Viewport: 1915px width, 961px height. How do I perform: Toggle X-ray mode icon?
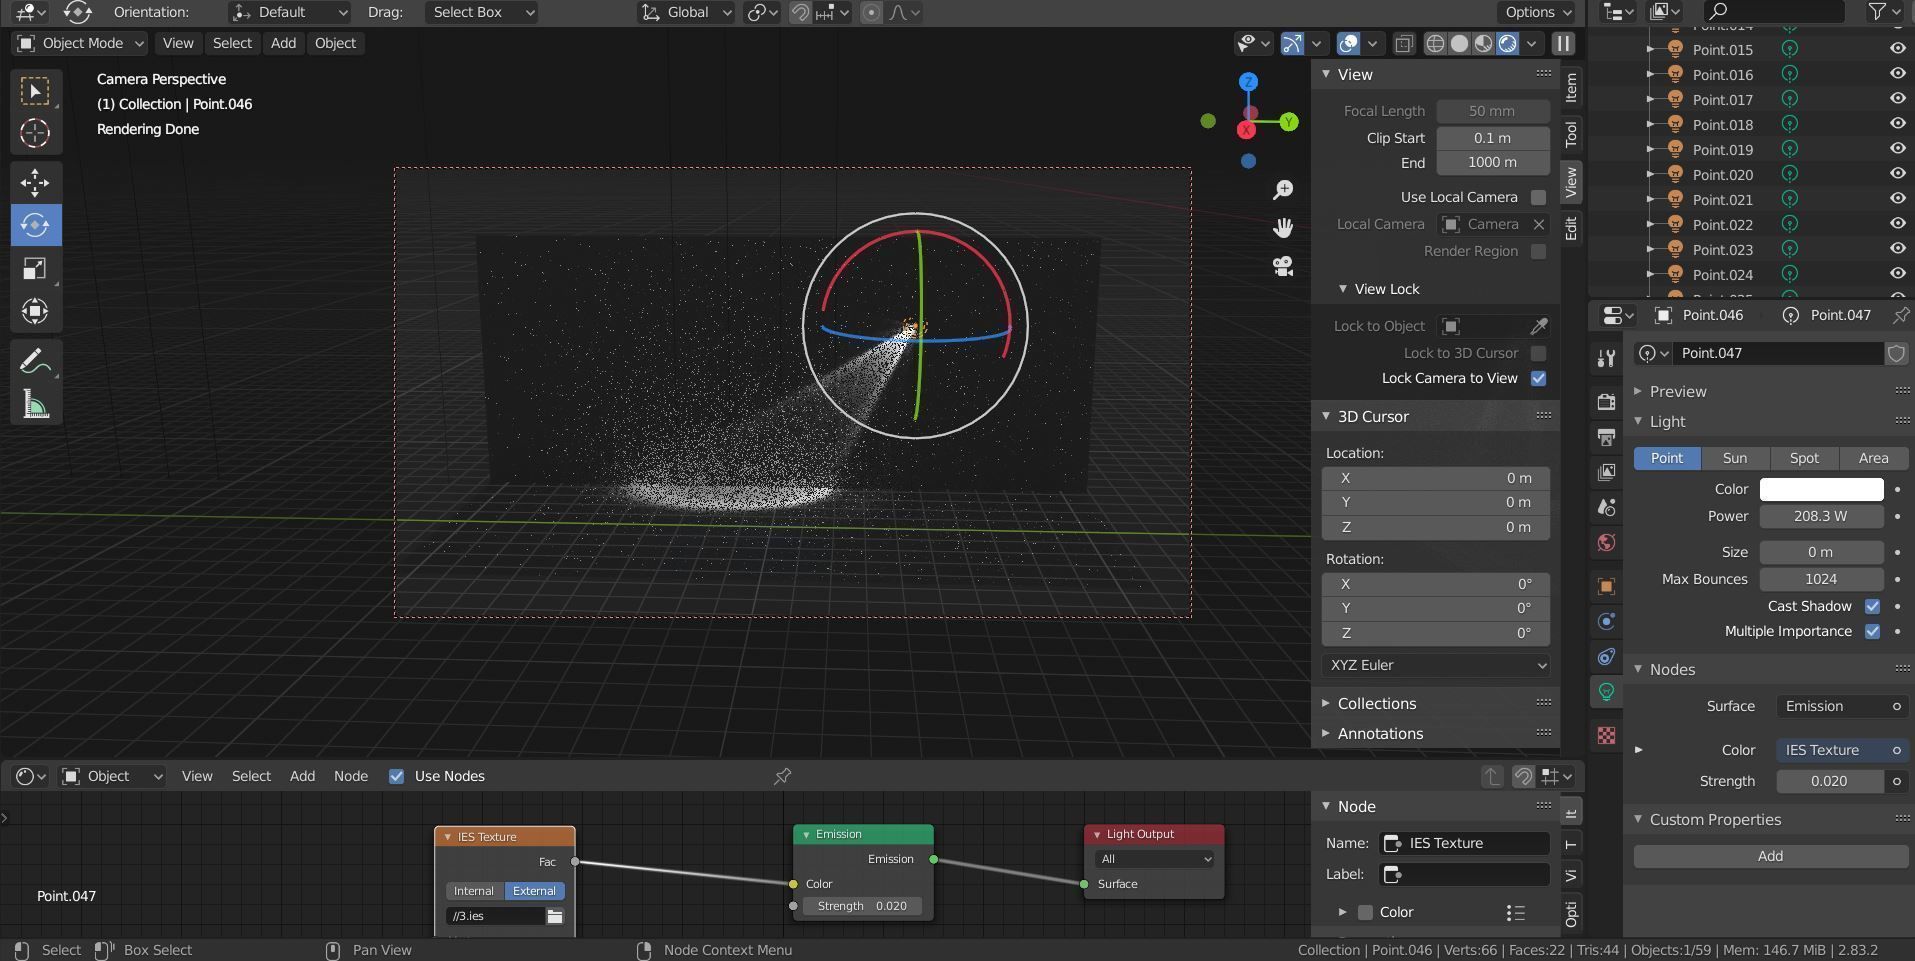click(1404, 43)
